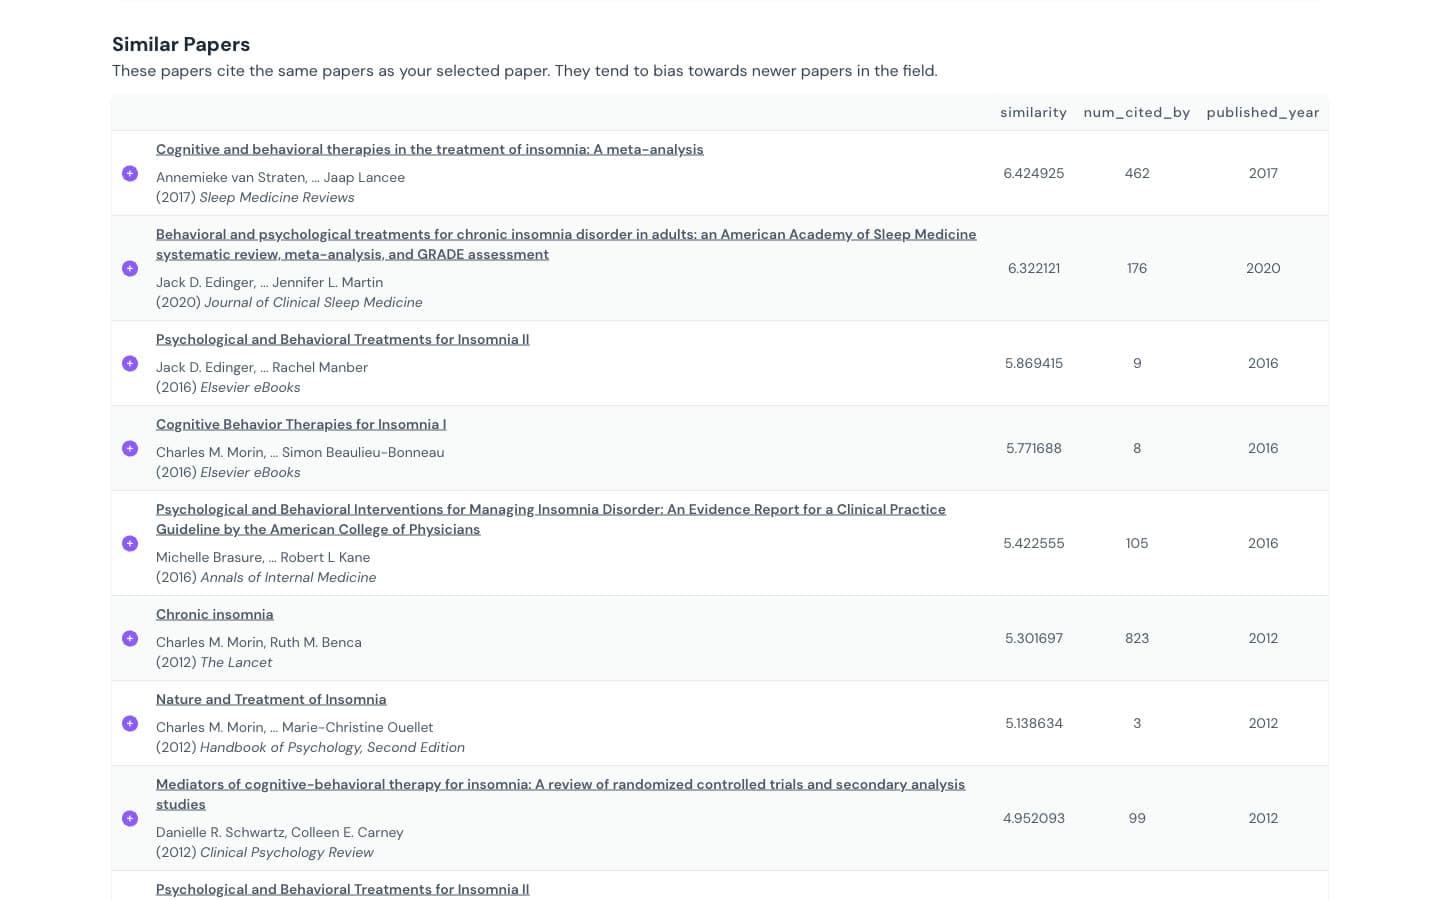Click the source text Handbook of Psychology, Second Edition
Screen dimensions: 1440x900
coord(333,747)
